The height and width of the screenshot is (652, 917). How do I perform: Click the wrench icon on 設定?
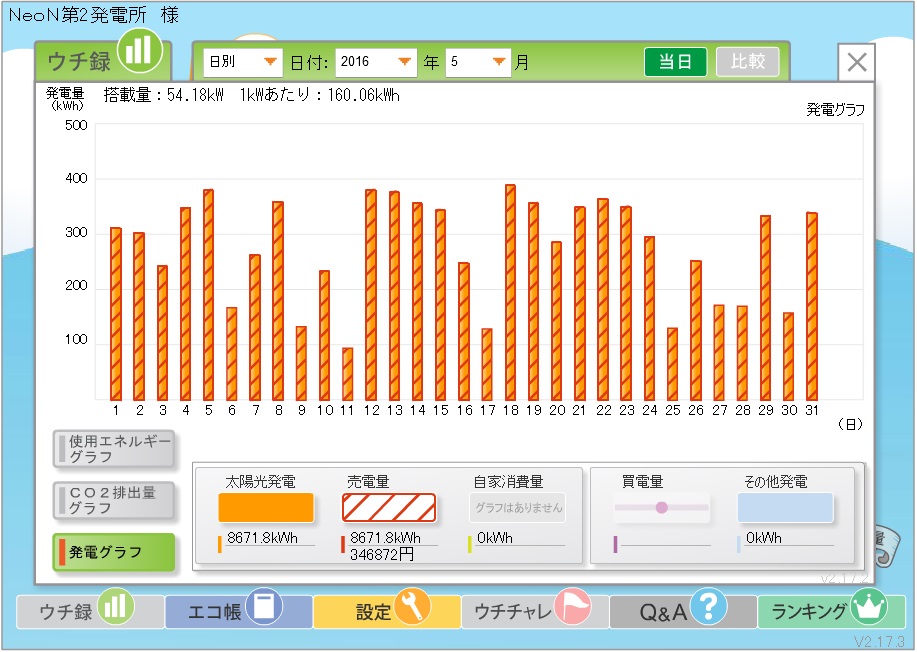[x=412, y=606]
